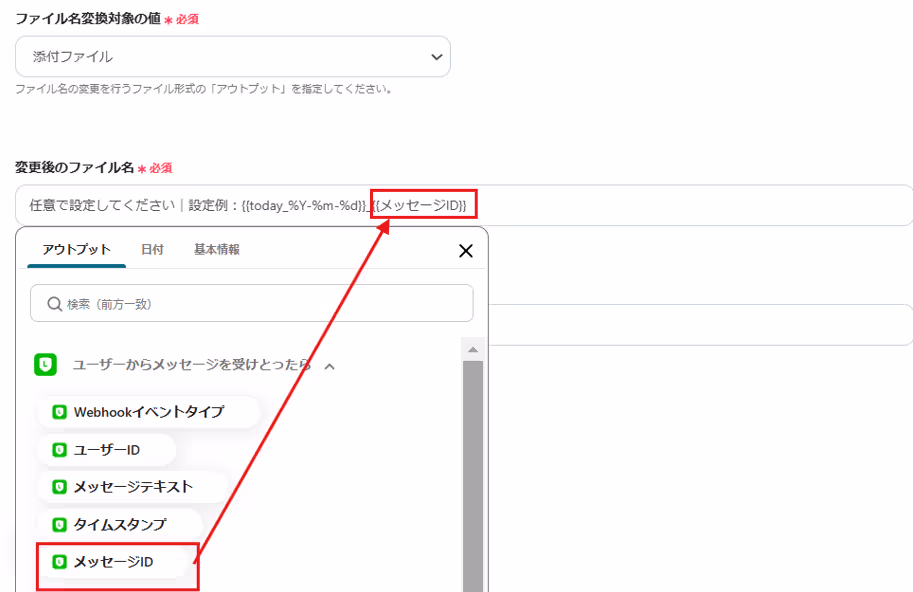This screenshot has height=592, width=913.
Task: Click LINE icon on メッセージID chip
Action: (59, 562)
